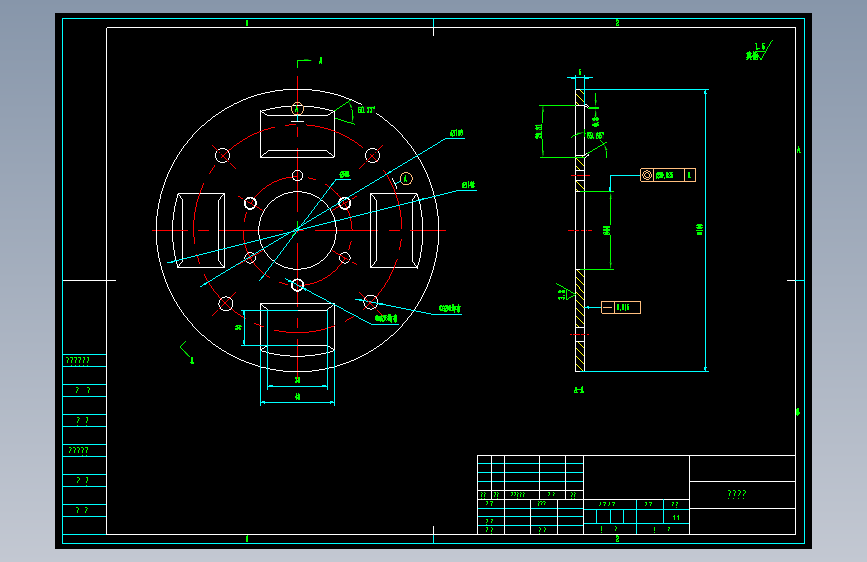
Task: Select the right rectangular slot of the flange
Action: pyautogui.click(x=396, y=230)
